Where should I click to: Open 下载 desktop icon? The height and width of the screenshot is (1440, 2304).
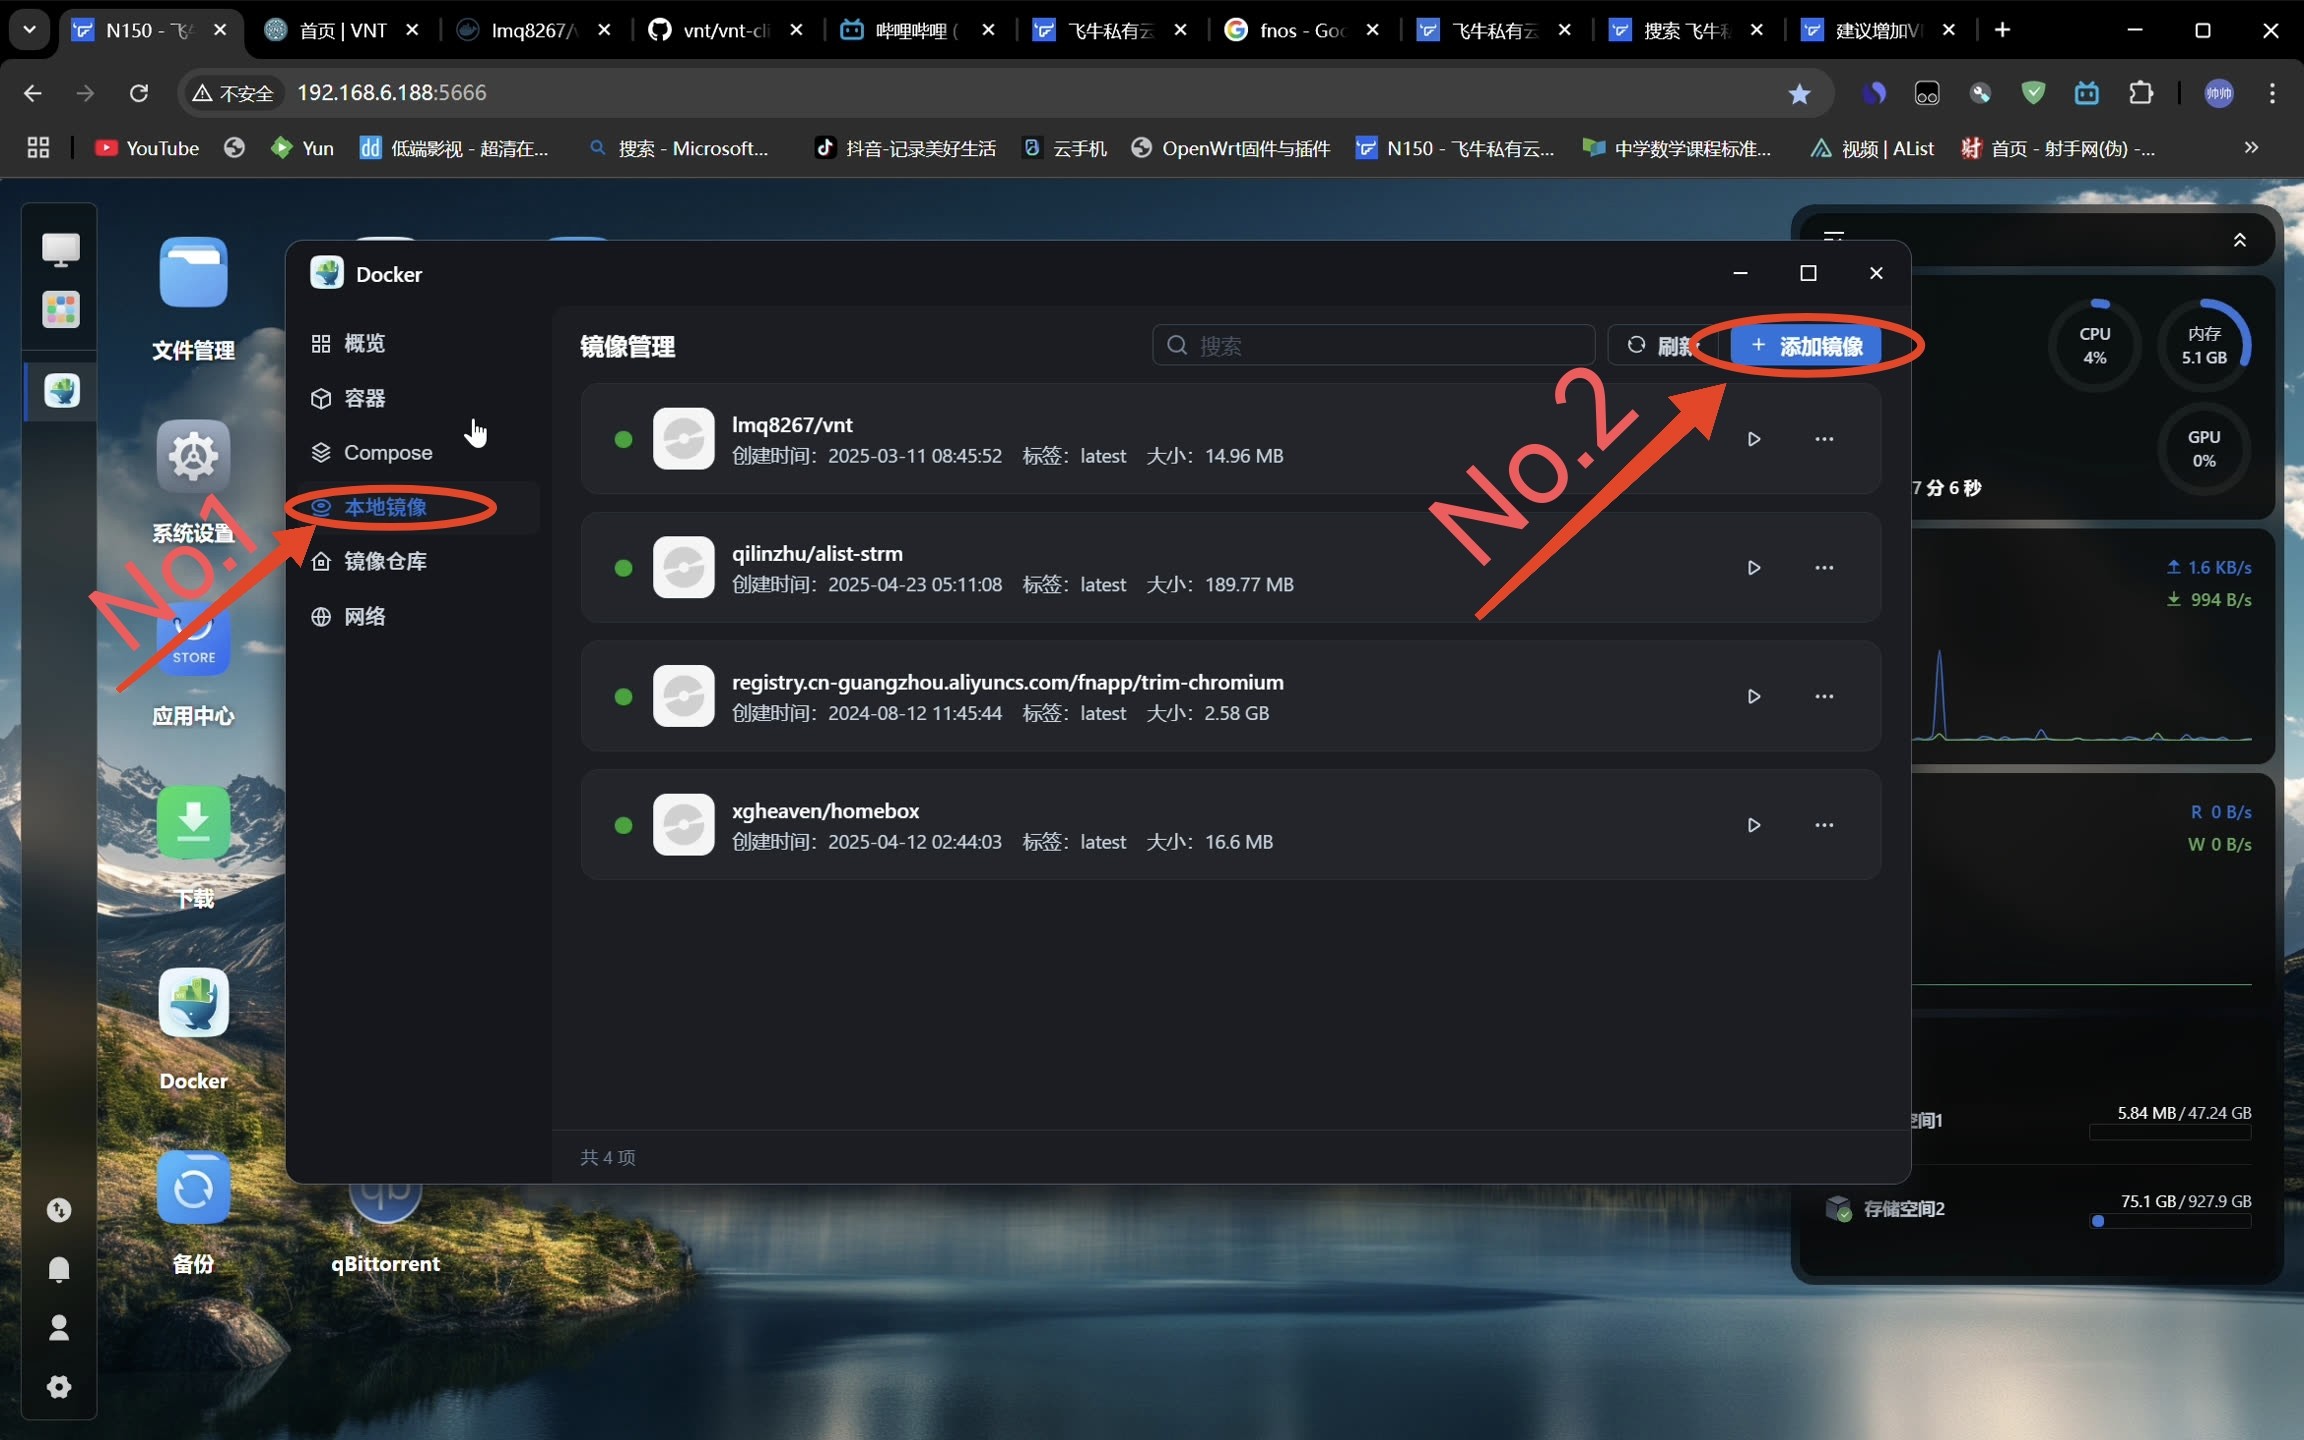(x=193, y=846)
